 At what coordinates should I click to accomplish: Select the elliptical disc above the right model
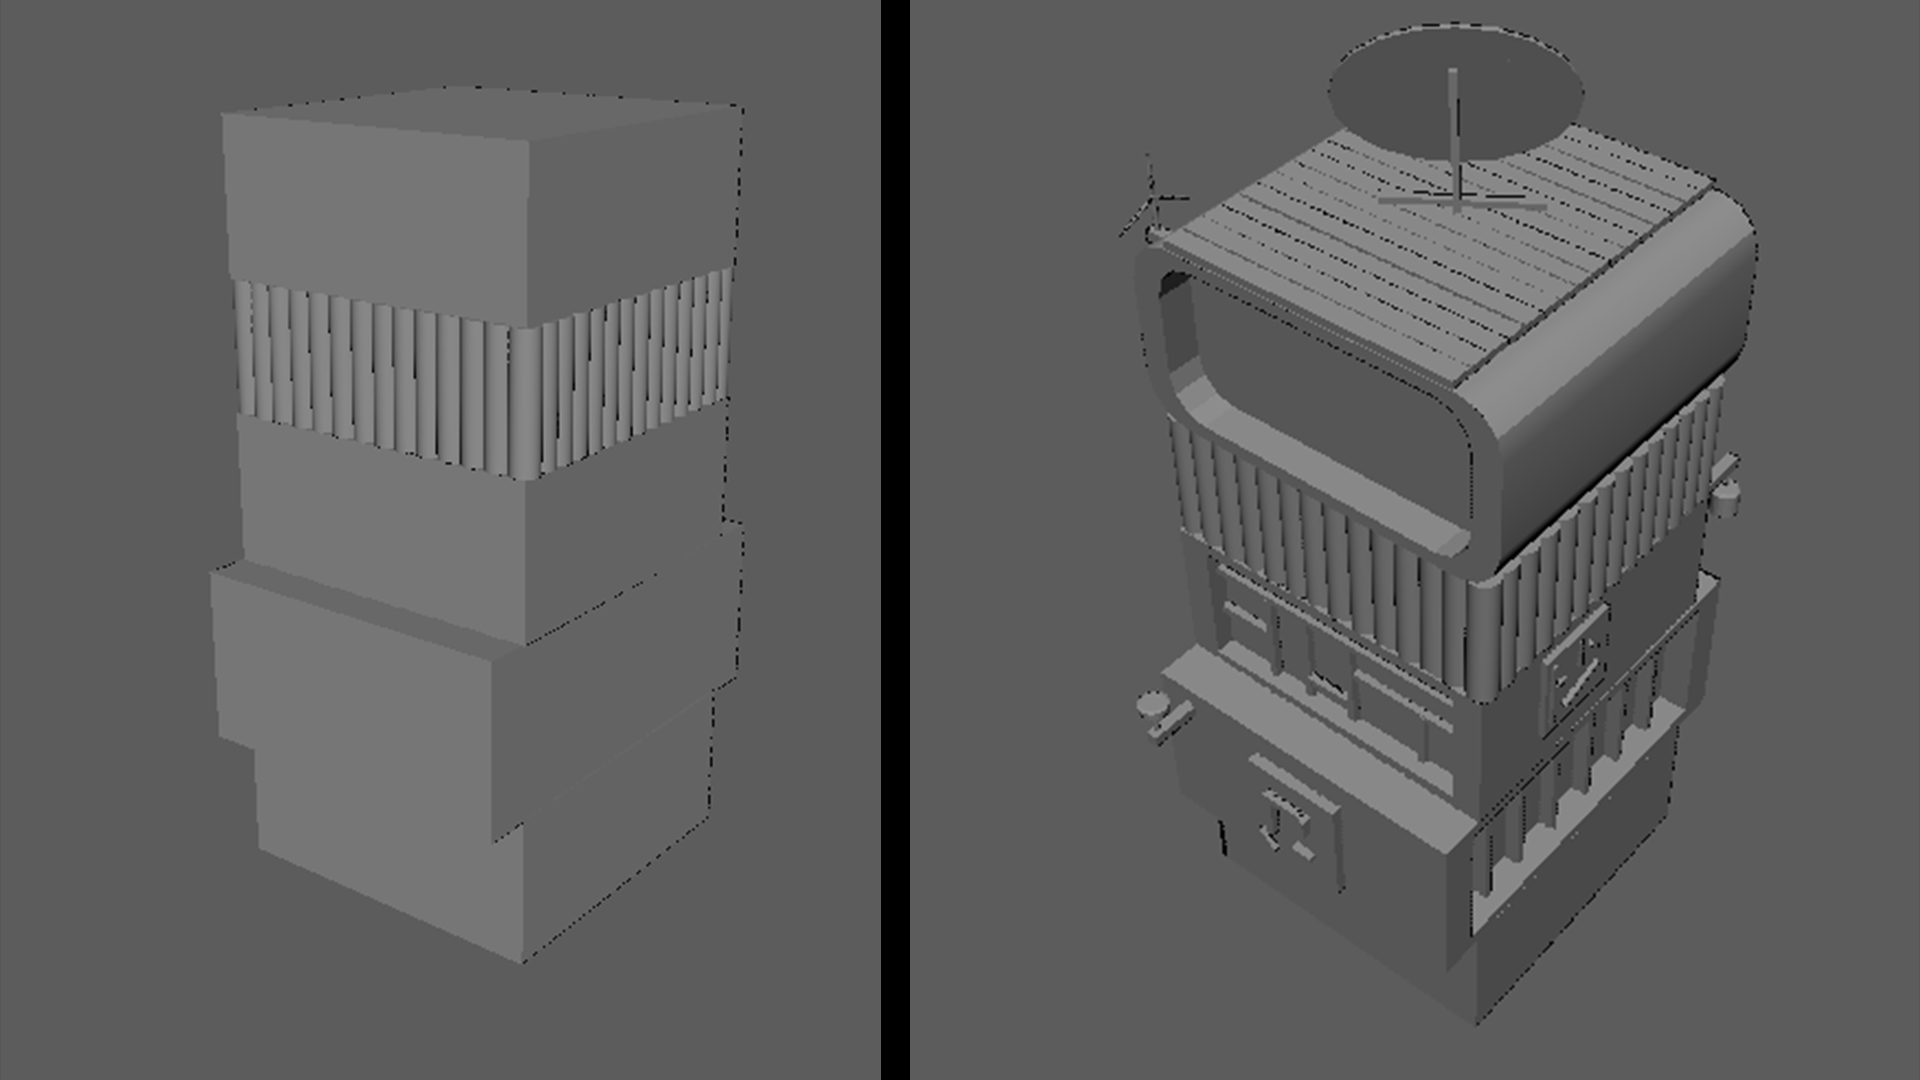click(1456, 93)
